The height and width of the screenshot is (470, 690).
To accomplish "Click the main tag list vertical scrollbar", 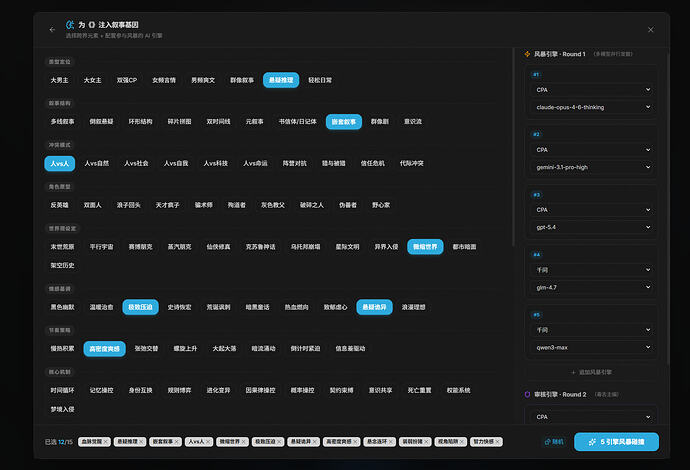I will pos(513,147).
